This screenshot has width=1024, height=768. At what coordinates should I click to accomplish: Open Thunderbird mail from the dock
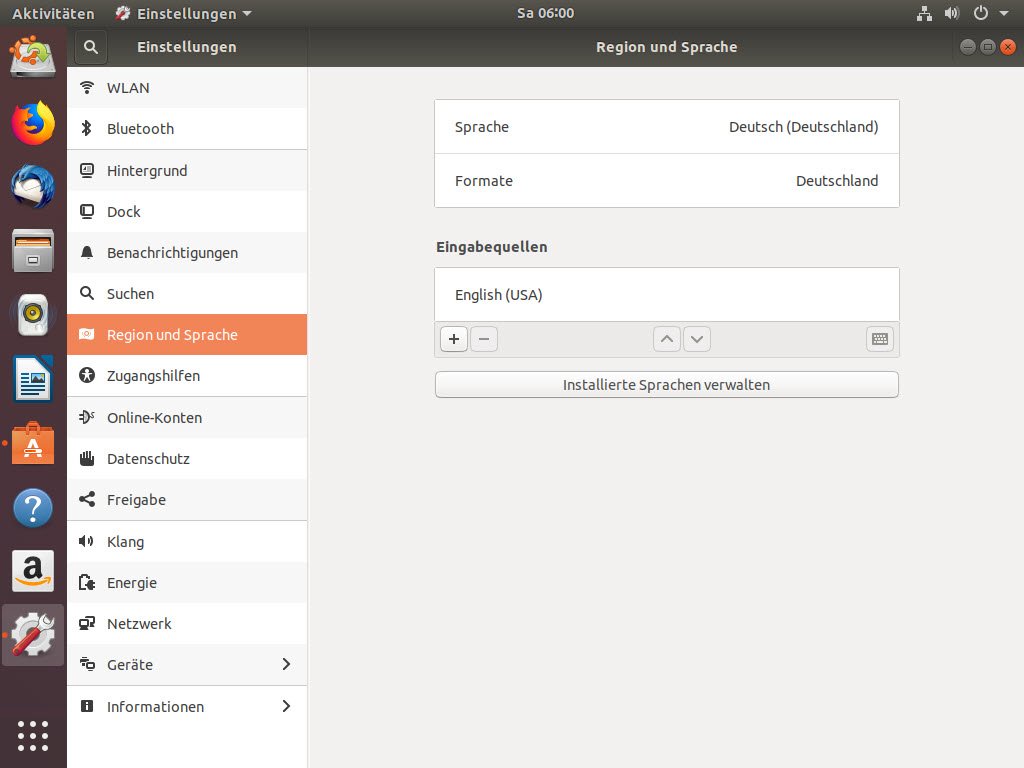33,187
